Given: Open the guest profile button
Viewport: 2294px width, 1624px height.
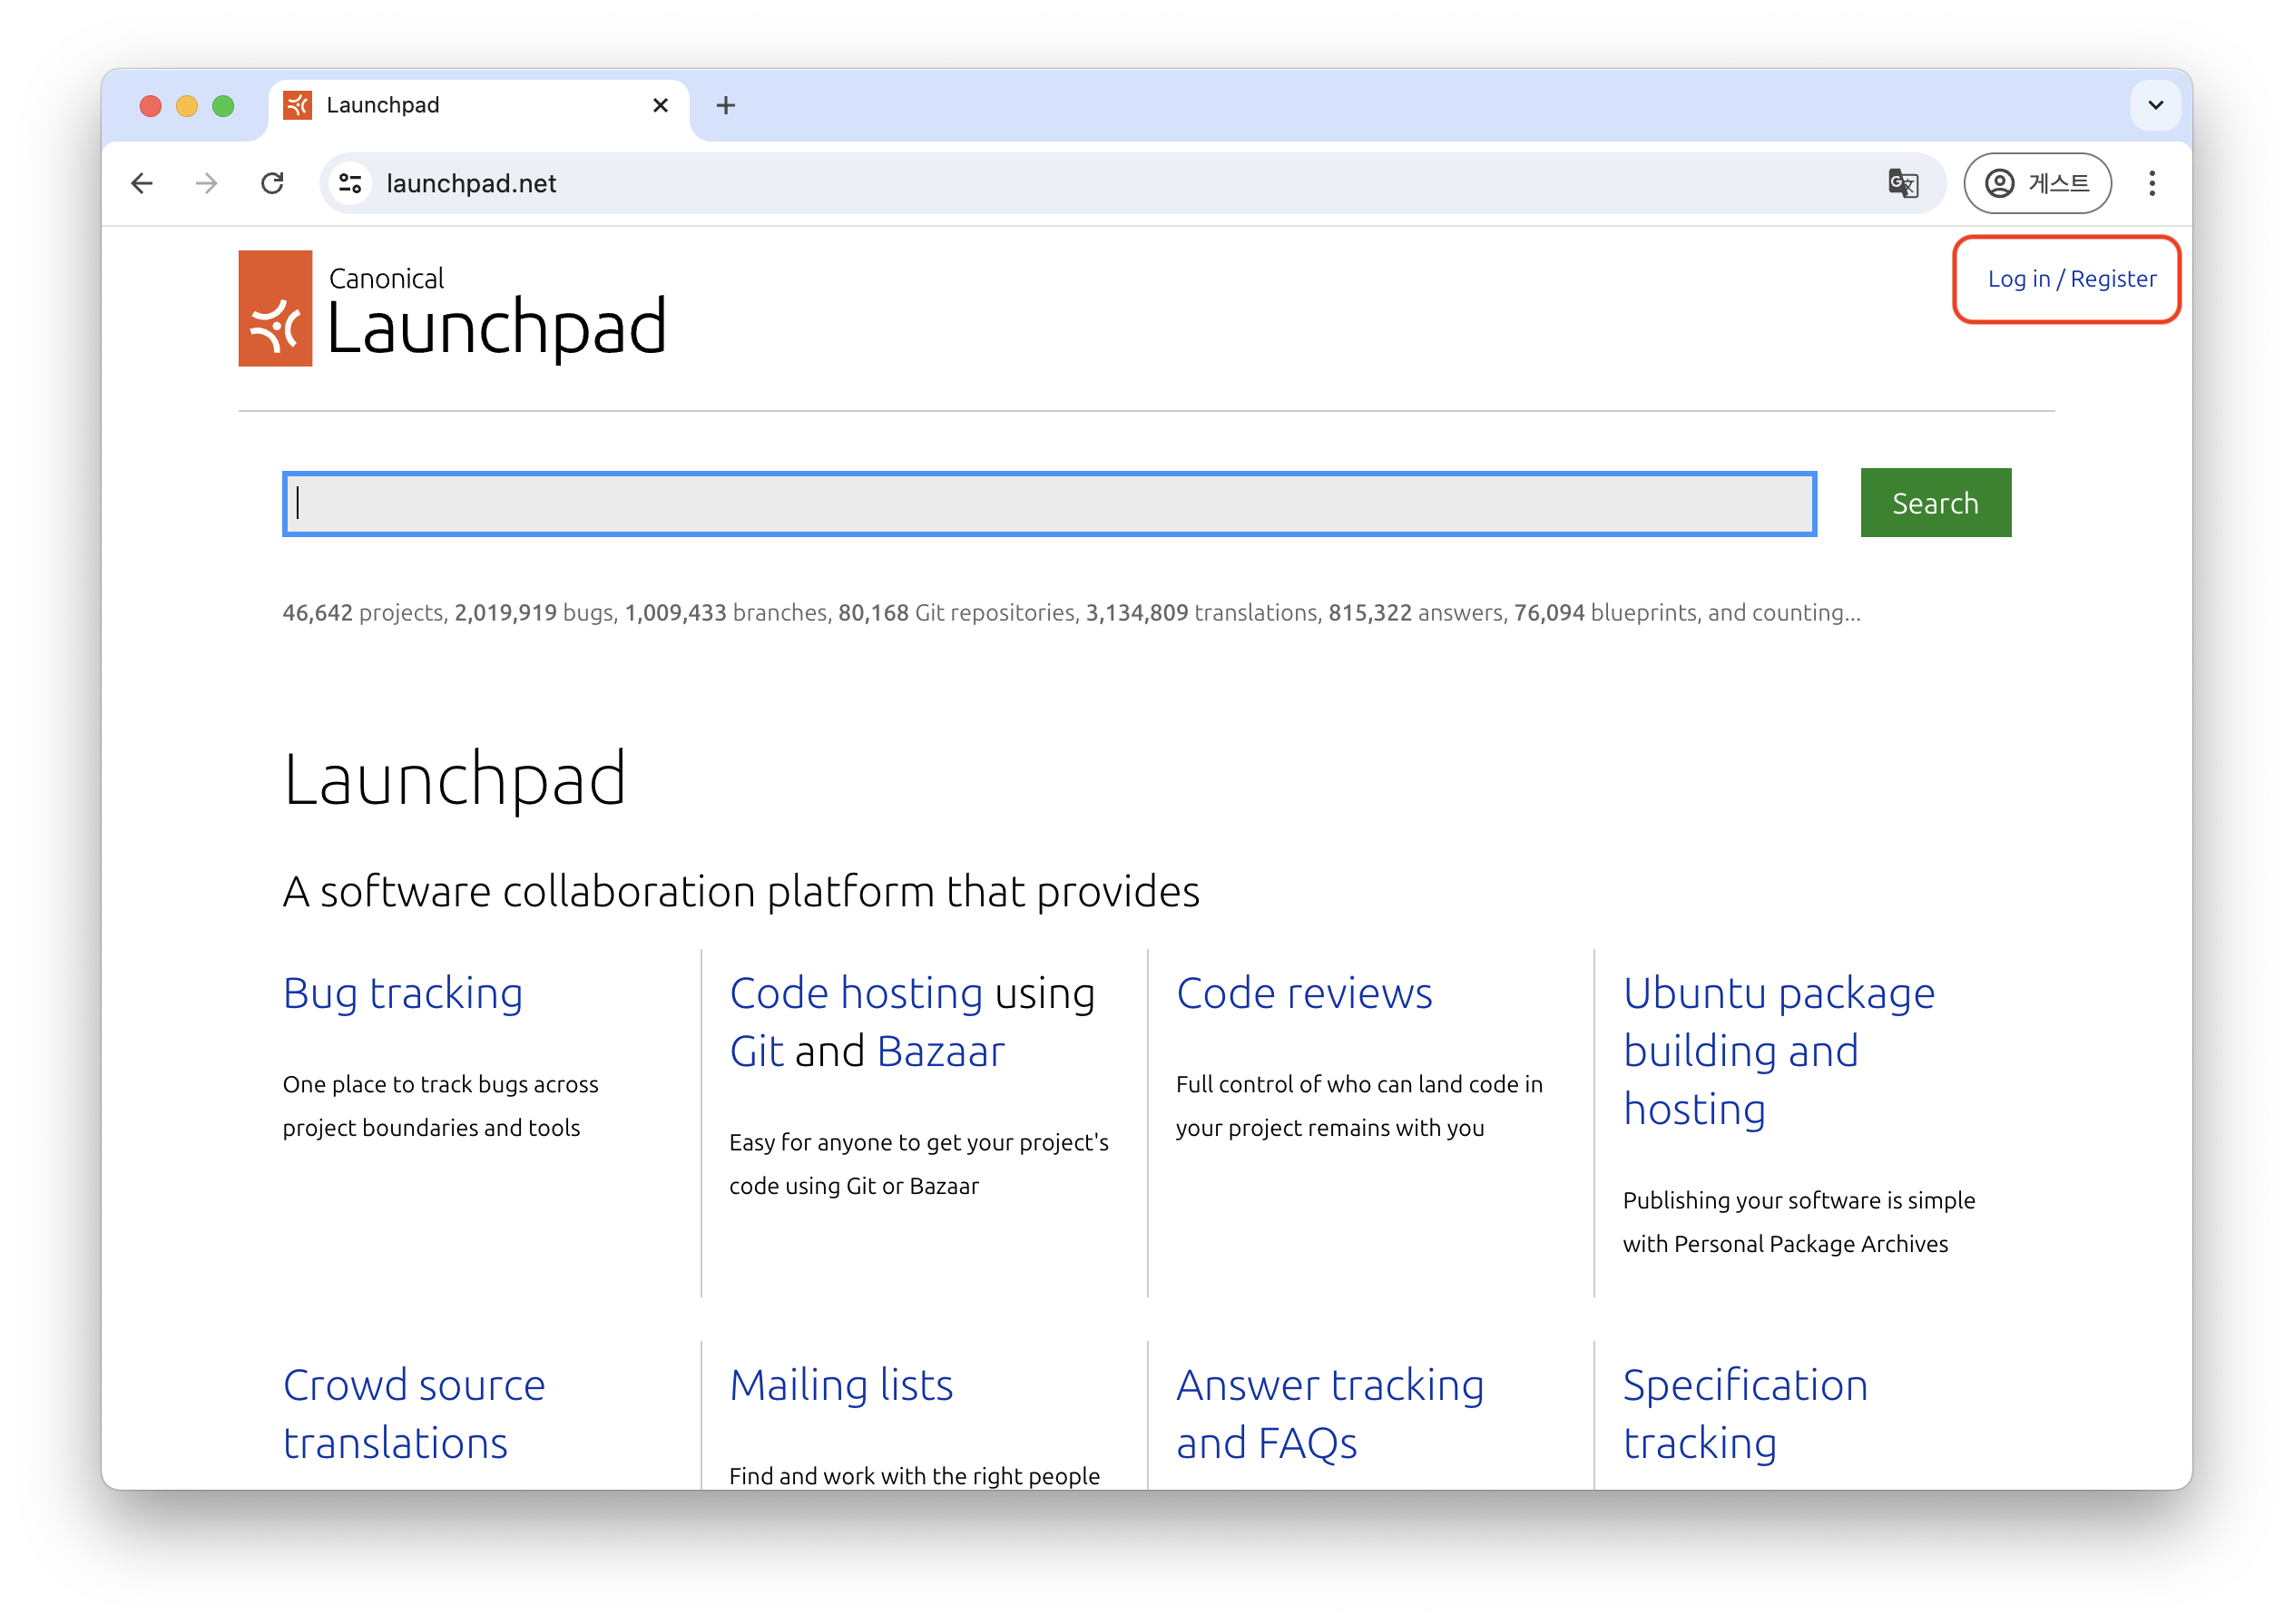Looking at the screenshot, I should pos(2036,183).
